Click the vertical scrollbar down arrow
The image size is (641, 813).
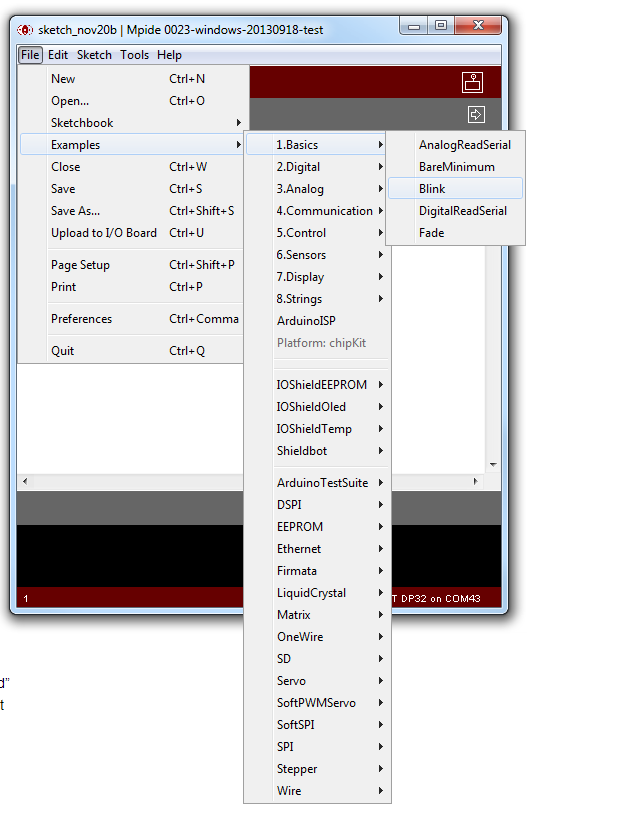[492, 465]
